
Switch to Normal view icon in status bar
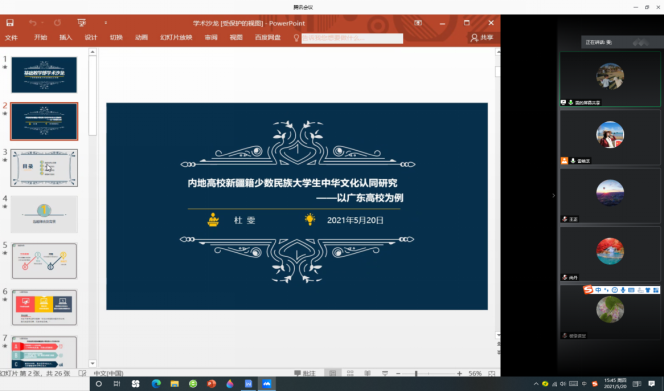[332, 373]
